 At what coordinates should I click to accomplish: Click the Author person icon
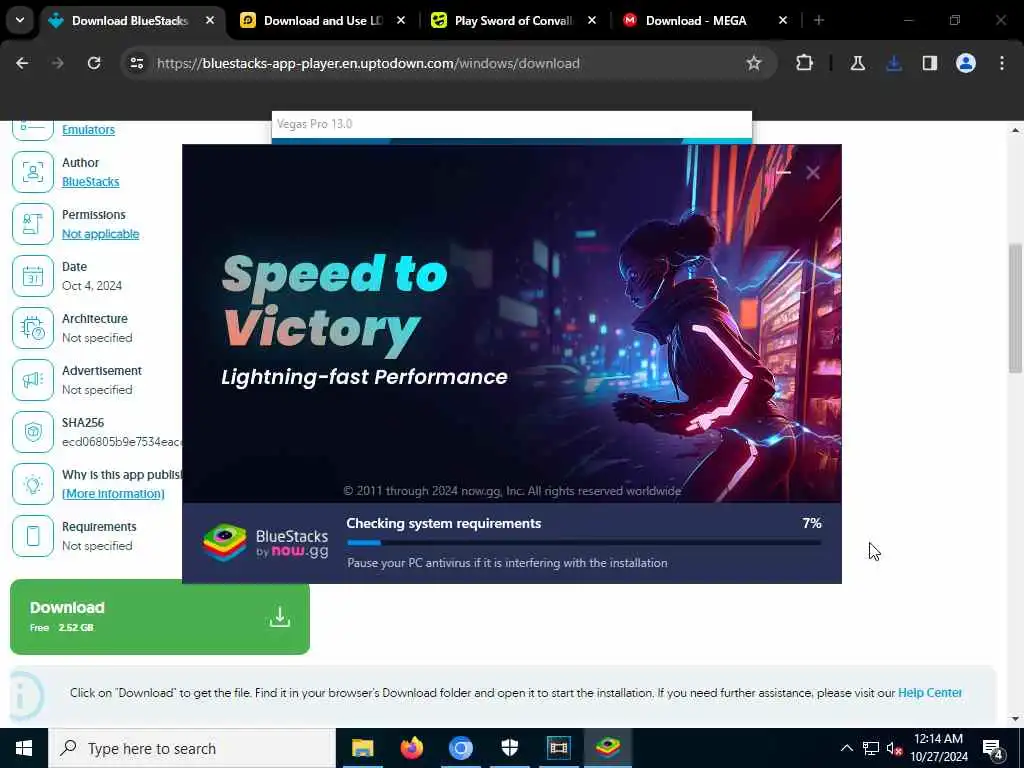click(x=33, y=172)
